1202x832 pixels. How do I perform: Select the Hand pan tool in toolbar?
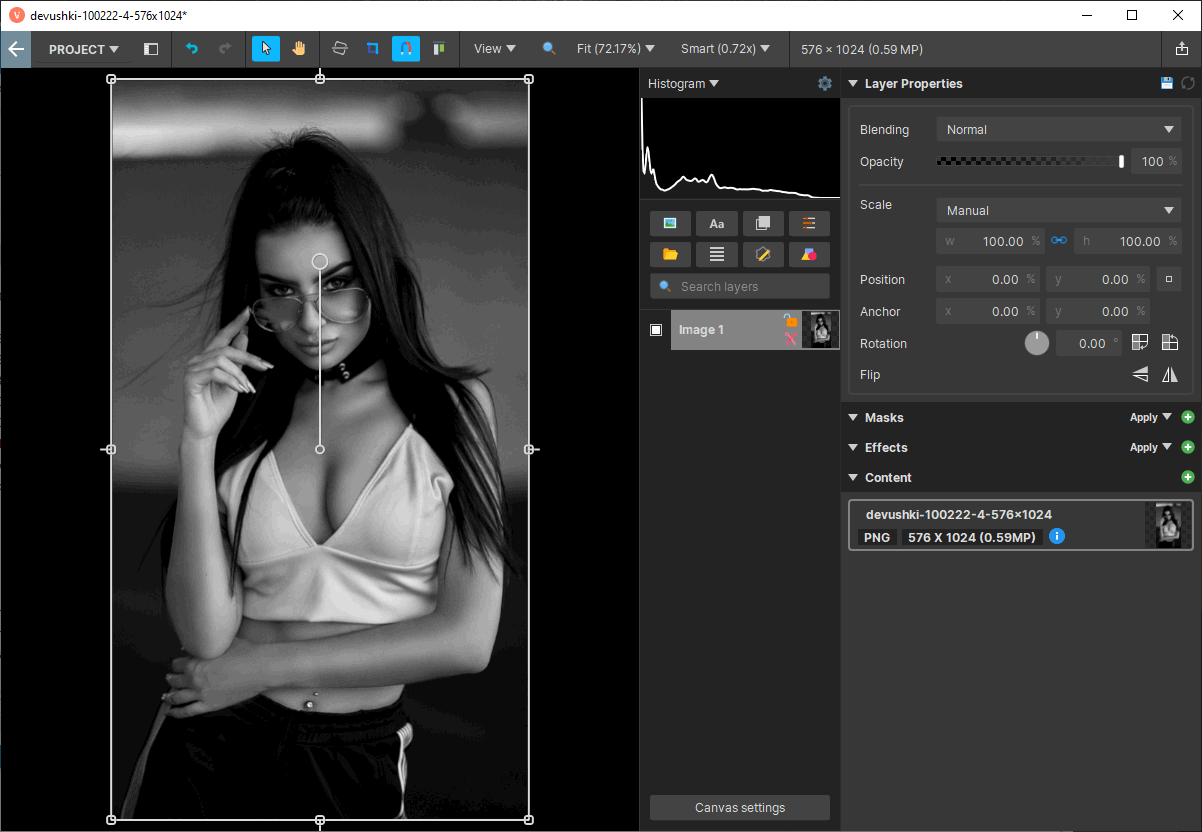[x=299, y=48]
